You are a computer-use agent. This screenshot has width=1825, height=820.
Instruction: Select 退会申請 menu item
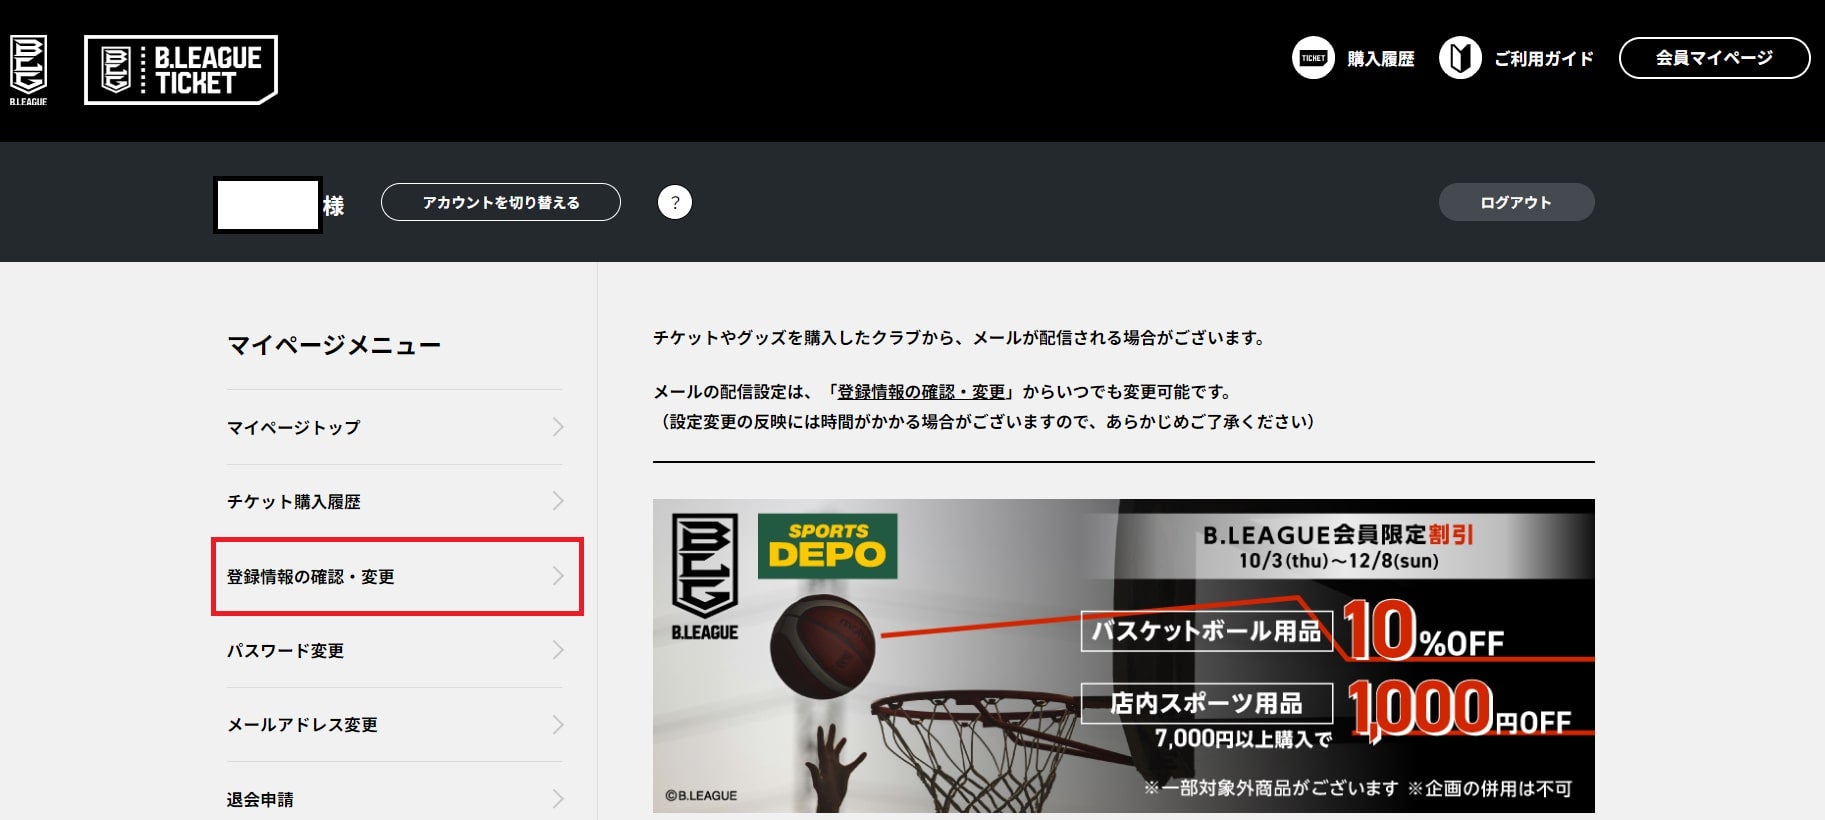click(395, 798)
